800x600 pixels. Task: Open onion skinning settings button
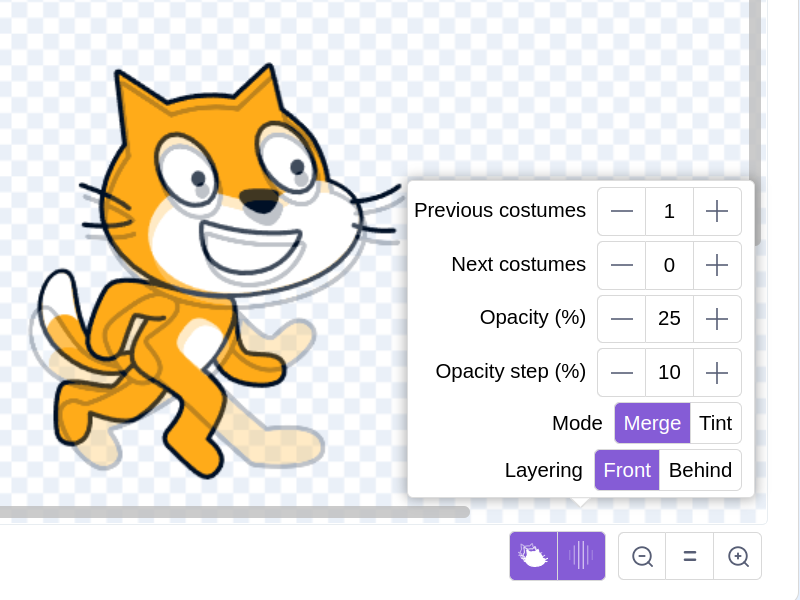582,556
